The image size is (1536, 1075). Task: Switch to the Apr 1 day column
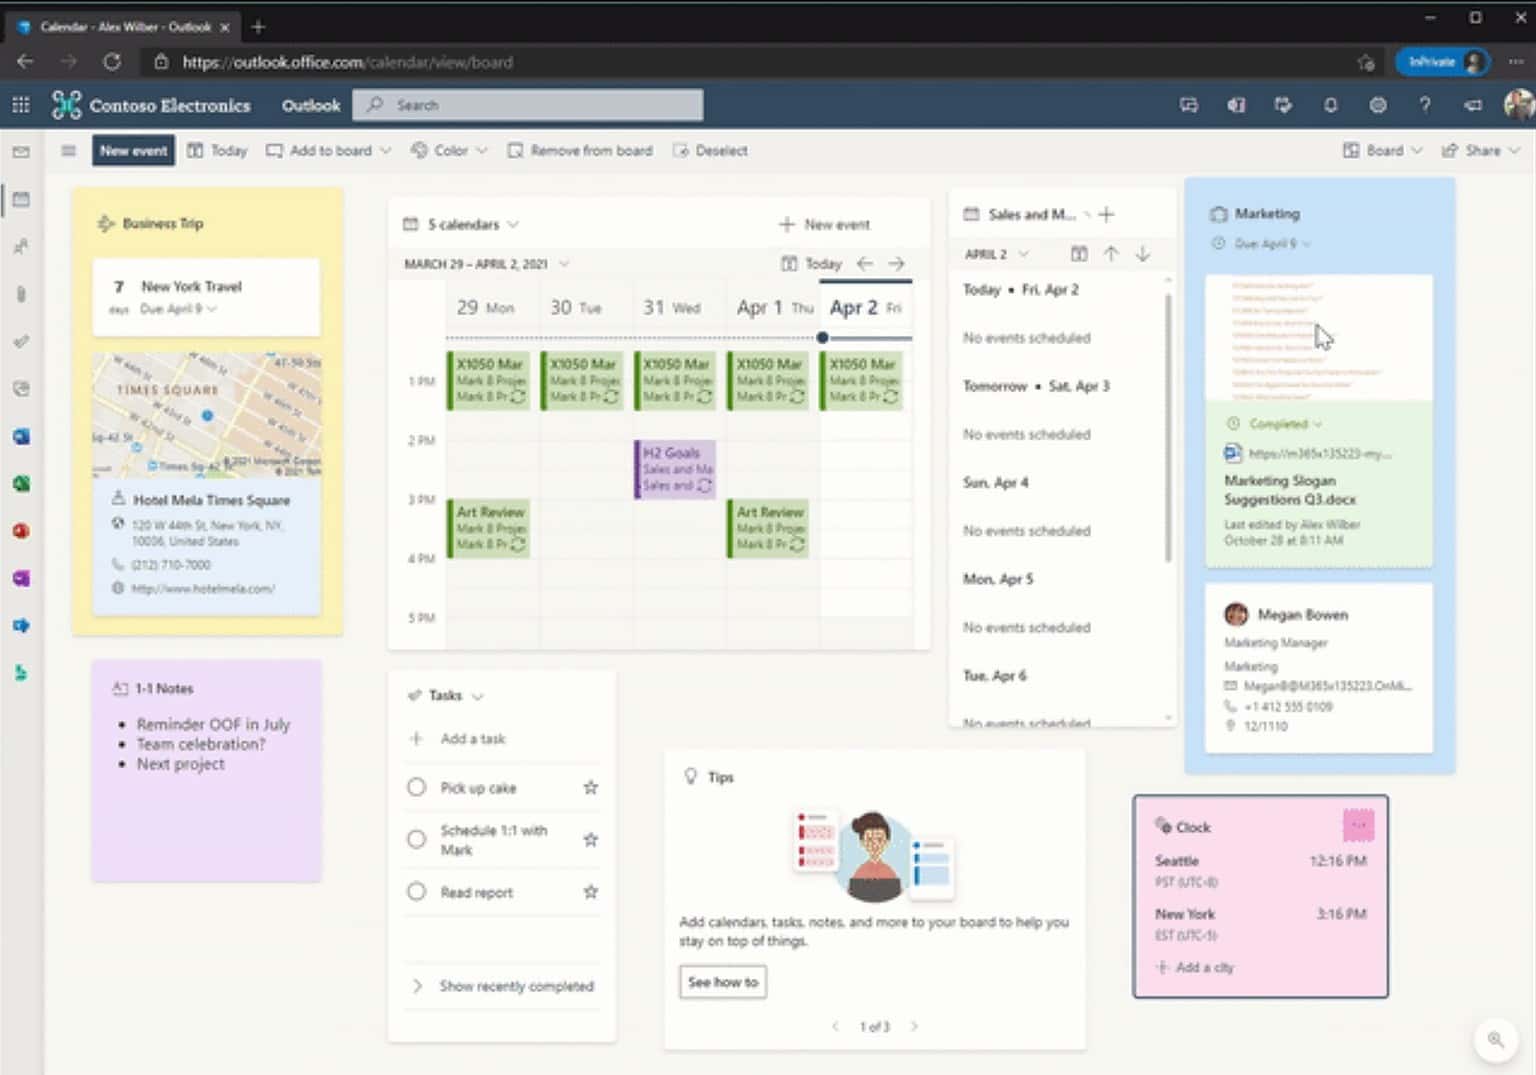point(772,307)
